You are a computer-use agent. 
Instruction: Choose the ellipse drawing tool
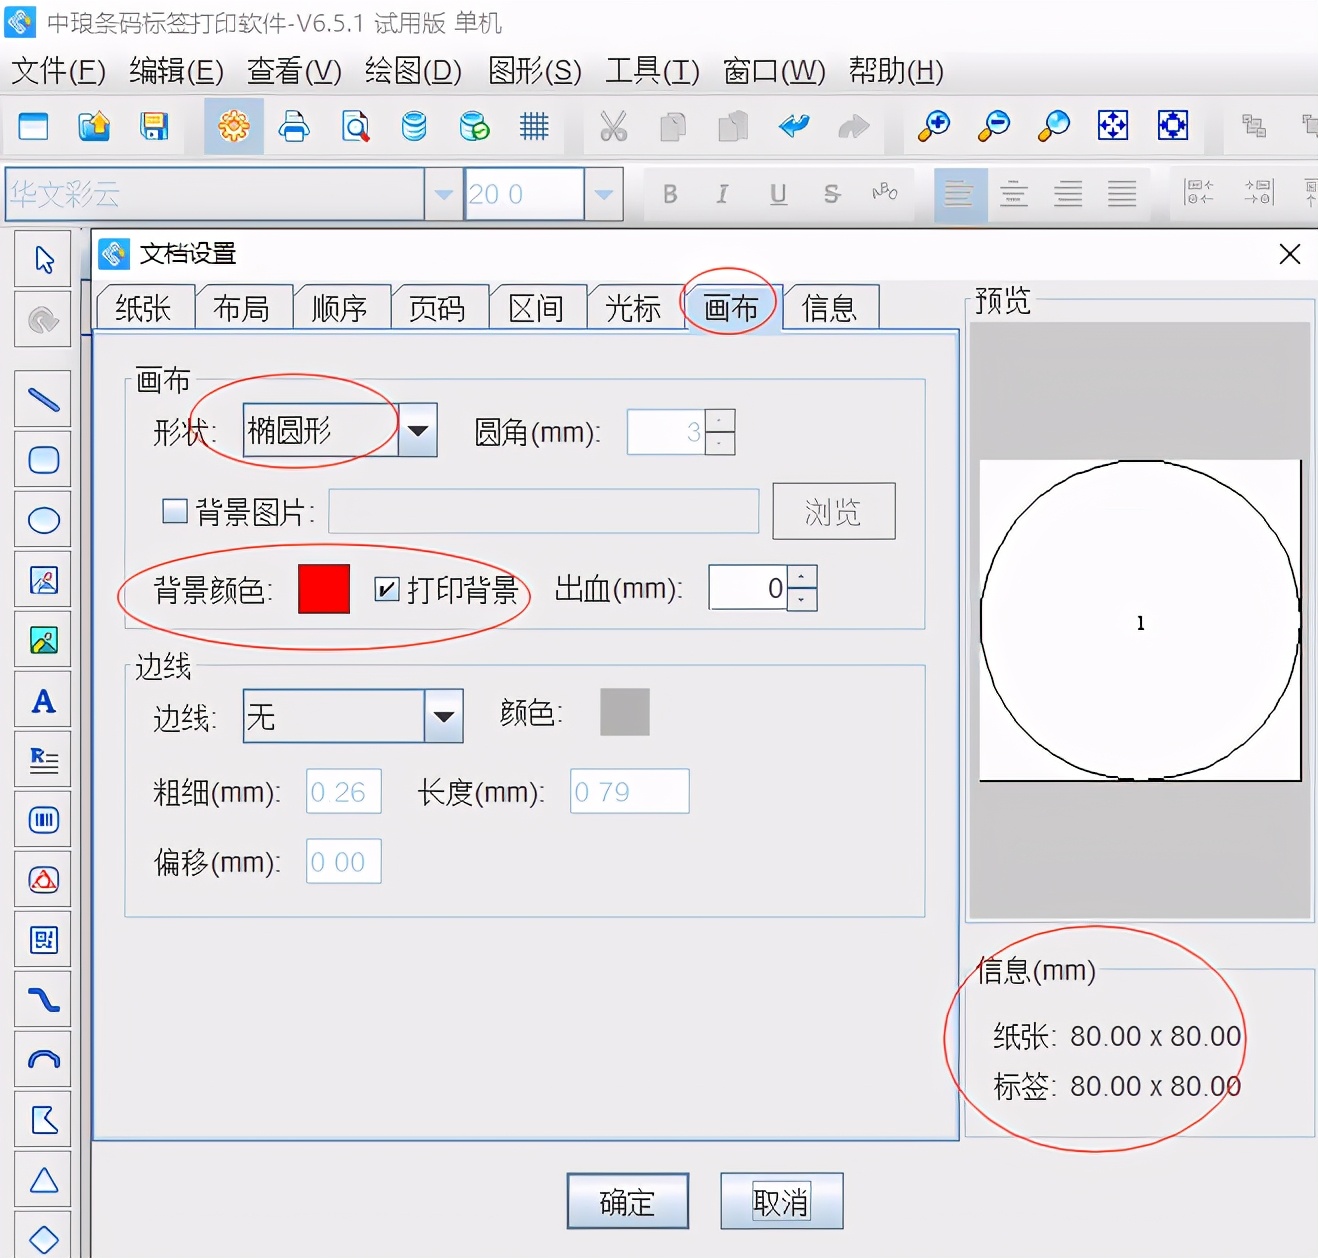click(42, 520)
